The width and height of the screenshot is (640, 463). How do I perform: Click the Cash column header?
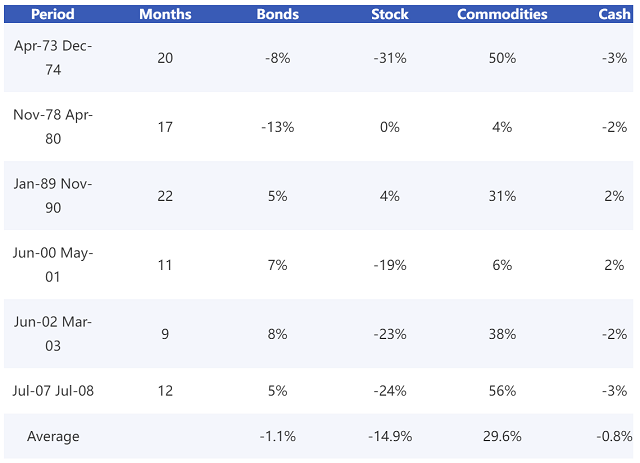614,15
